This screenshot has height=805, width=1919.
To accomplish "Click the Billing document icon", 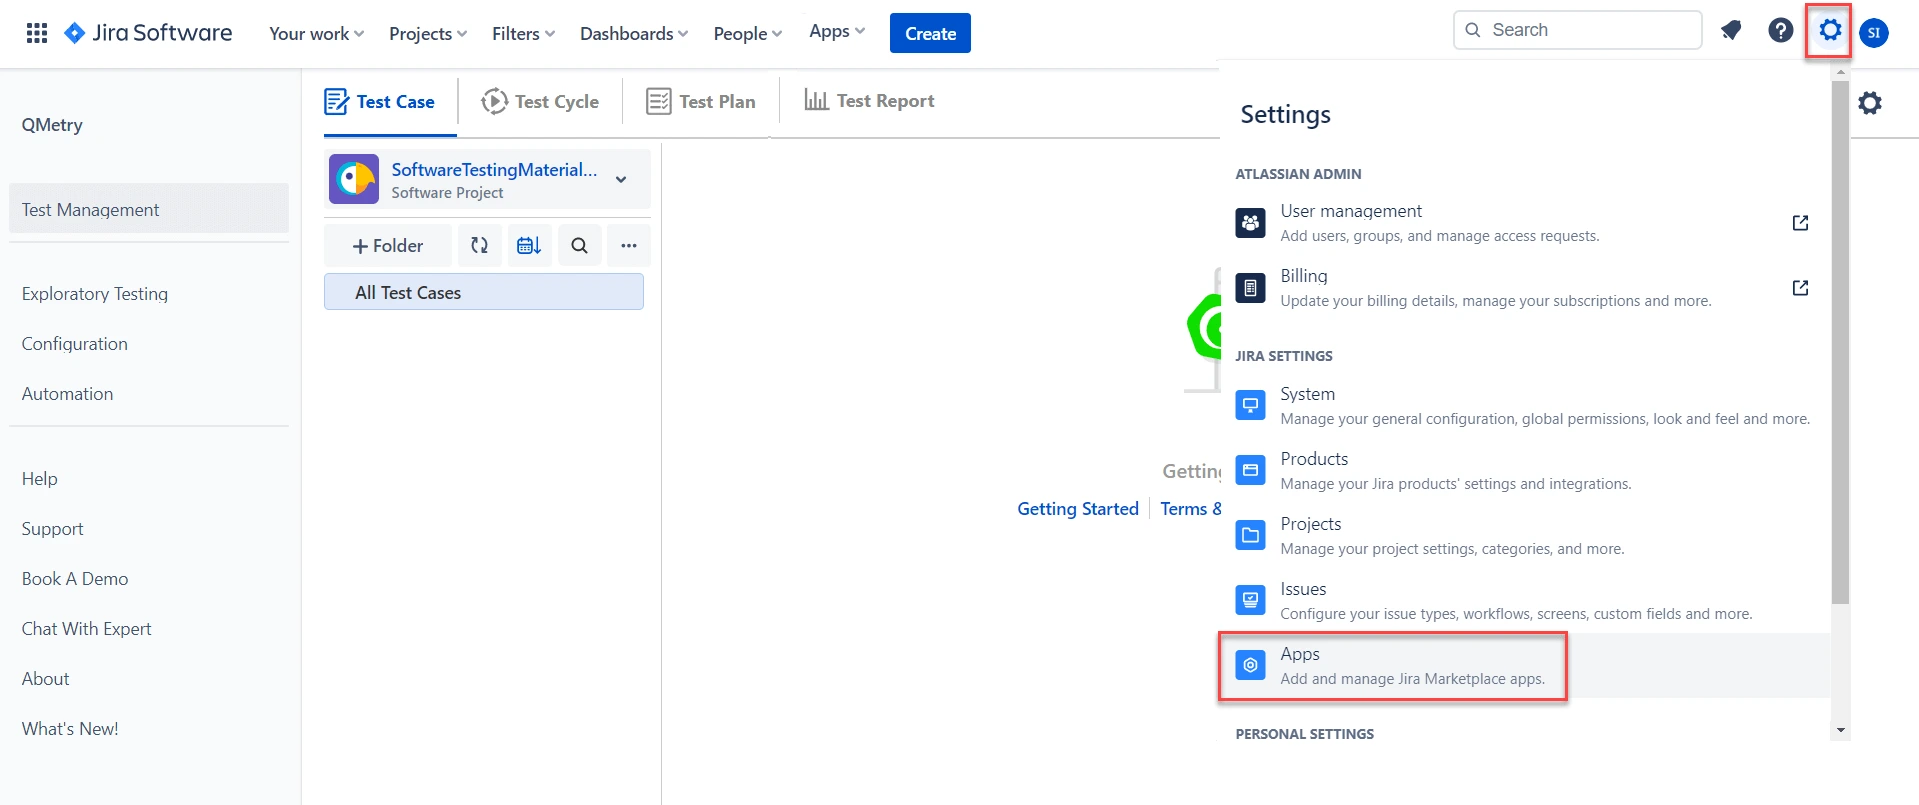I will 1250,288.
